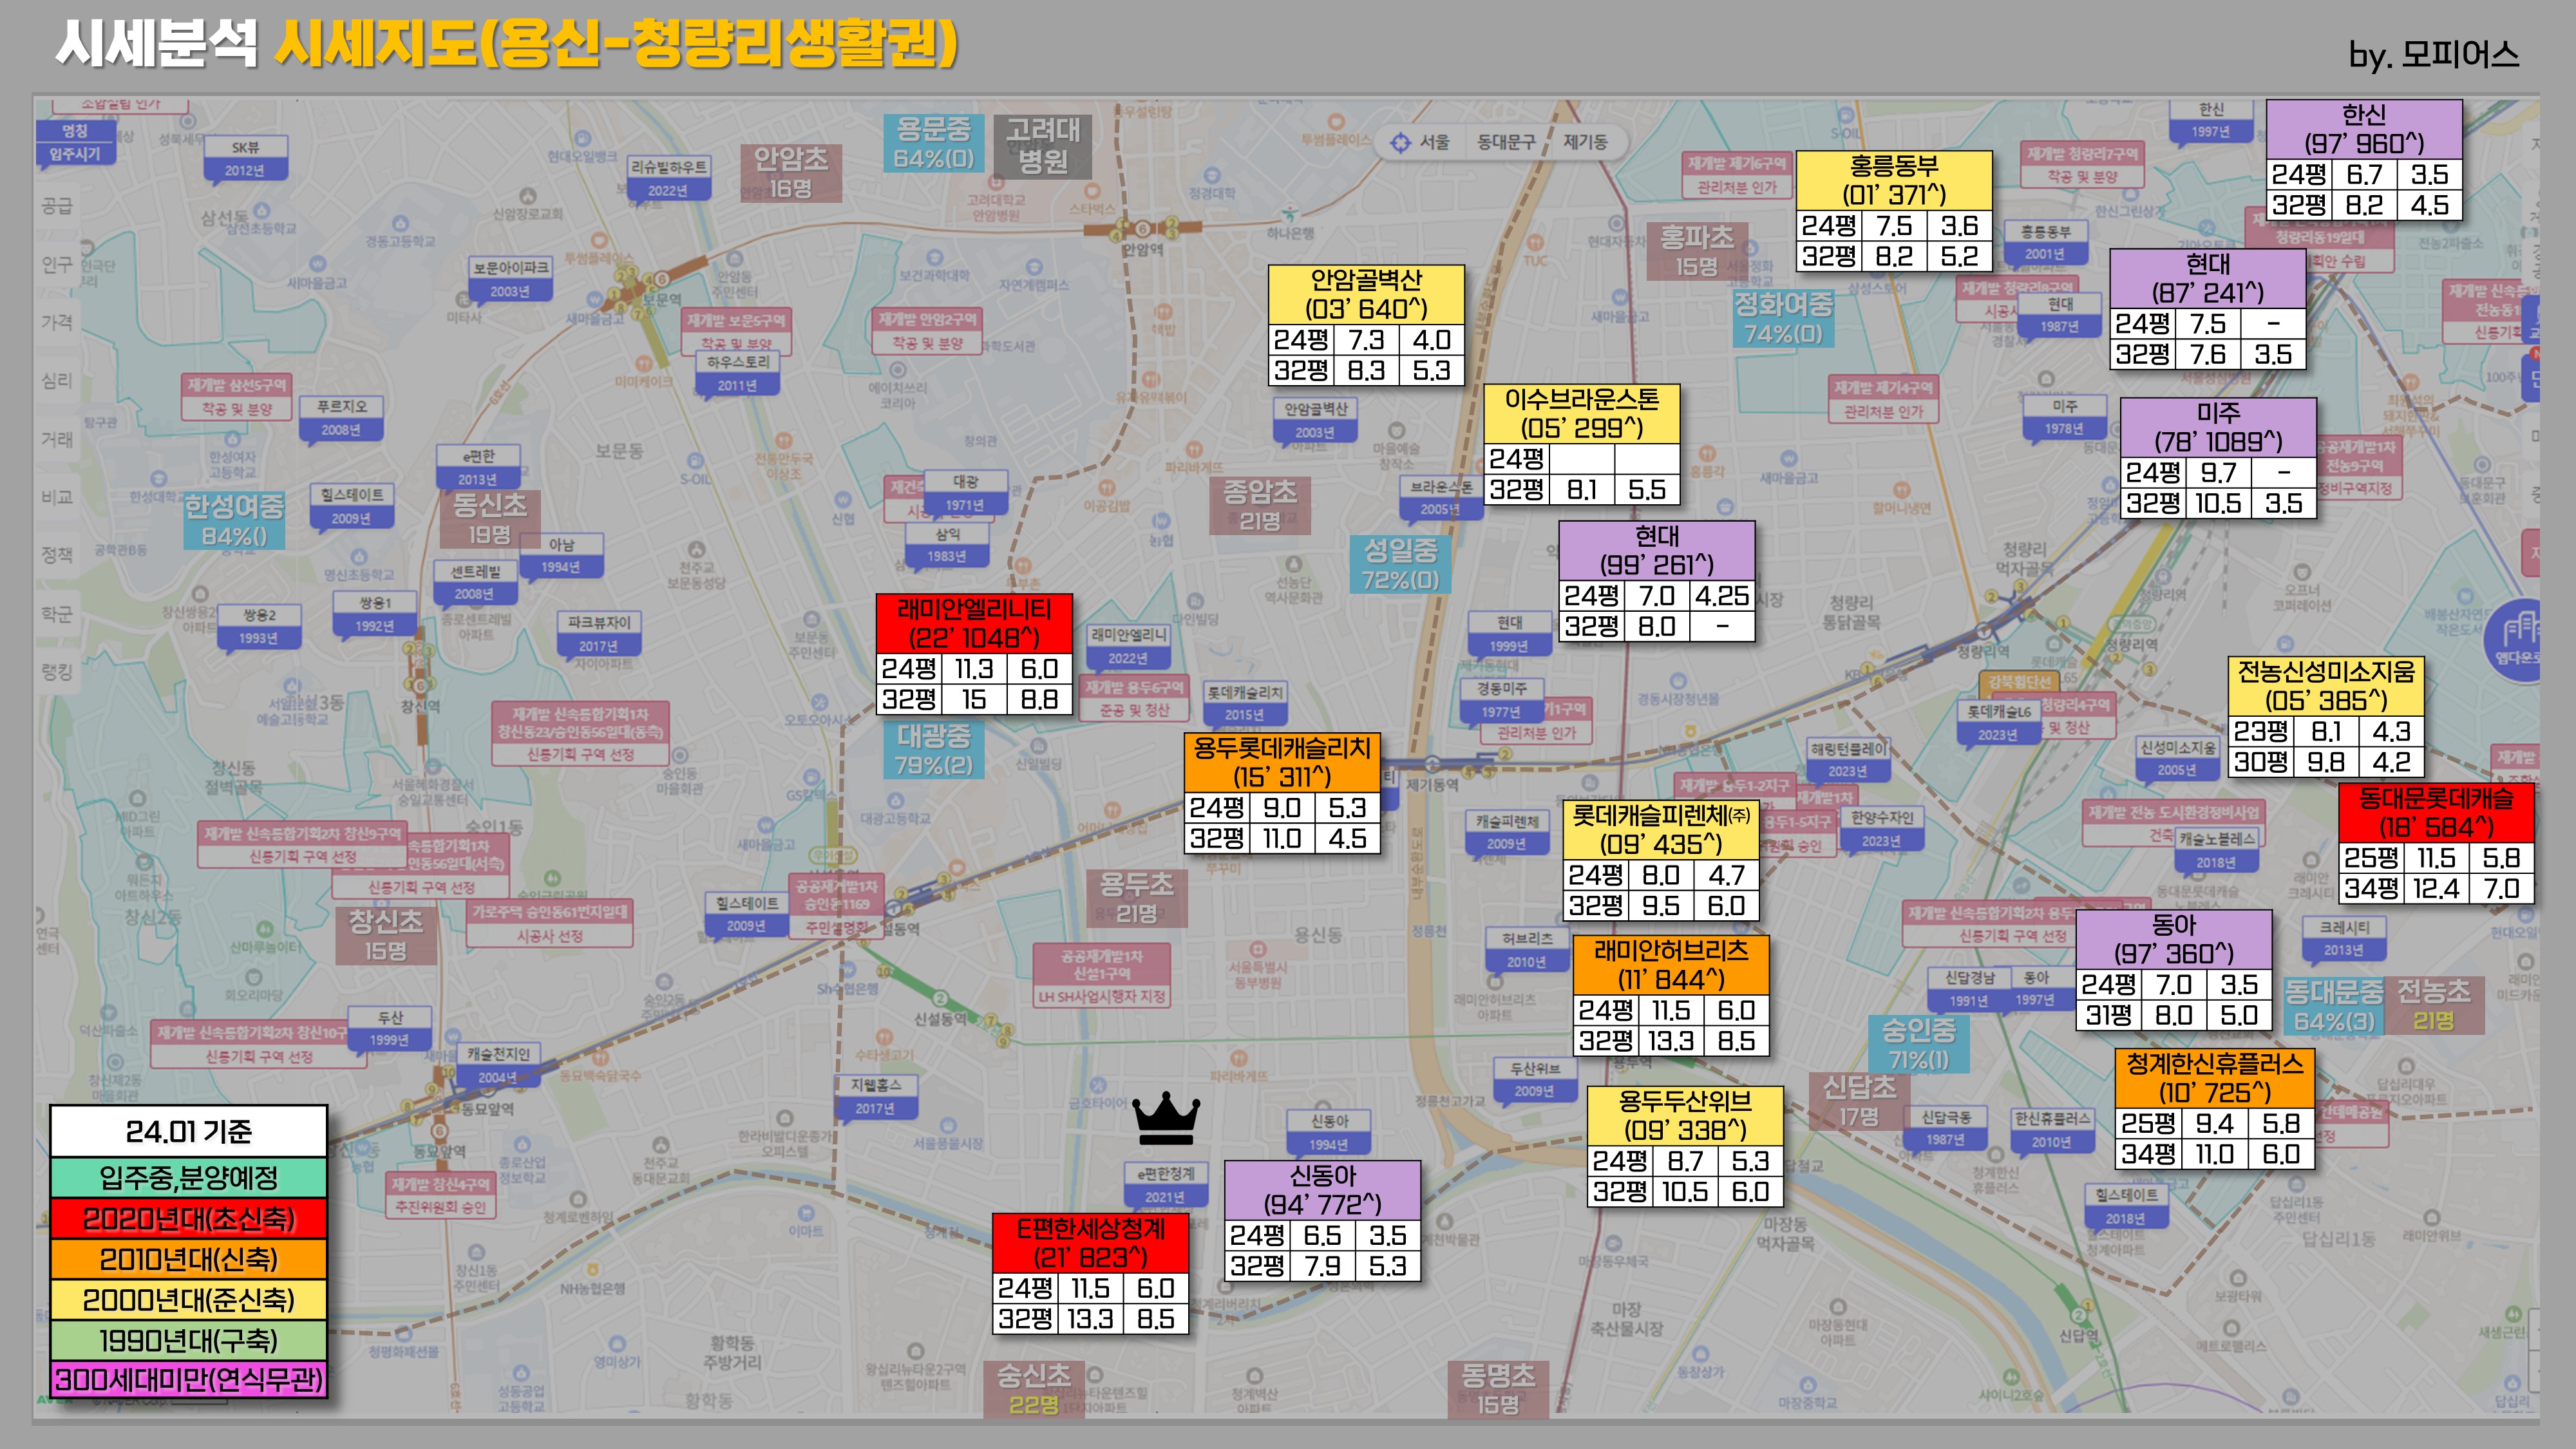
Task: Click the crosshair location icon beside 서울
Action: [1400, 142]
